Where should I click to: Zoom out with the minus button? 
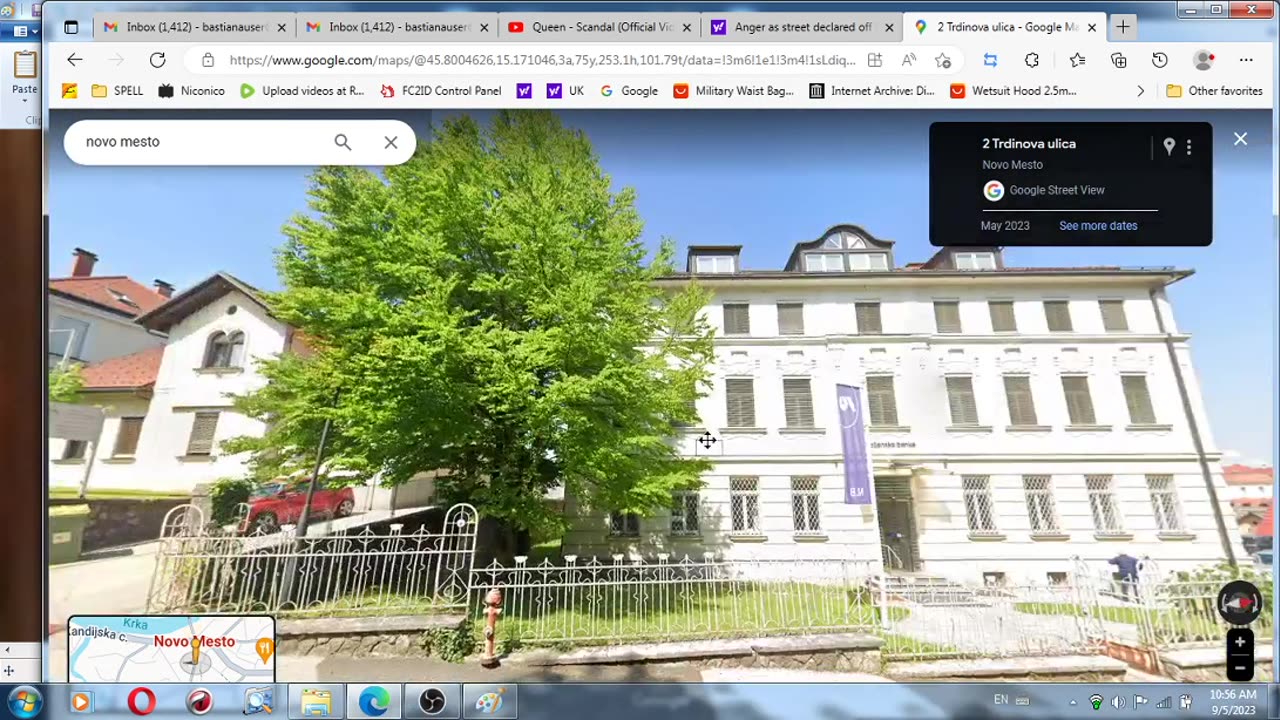[x=1240, y=667]
